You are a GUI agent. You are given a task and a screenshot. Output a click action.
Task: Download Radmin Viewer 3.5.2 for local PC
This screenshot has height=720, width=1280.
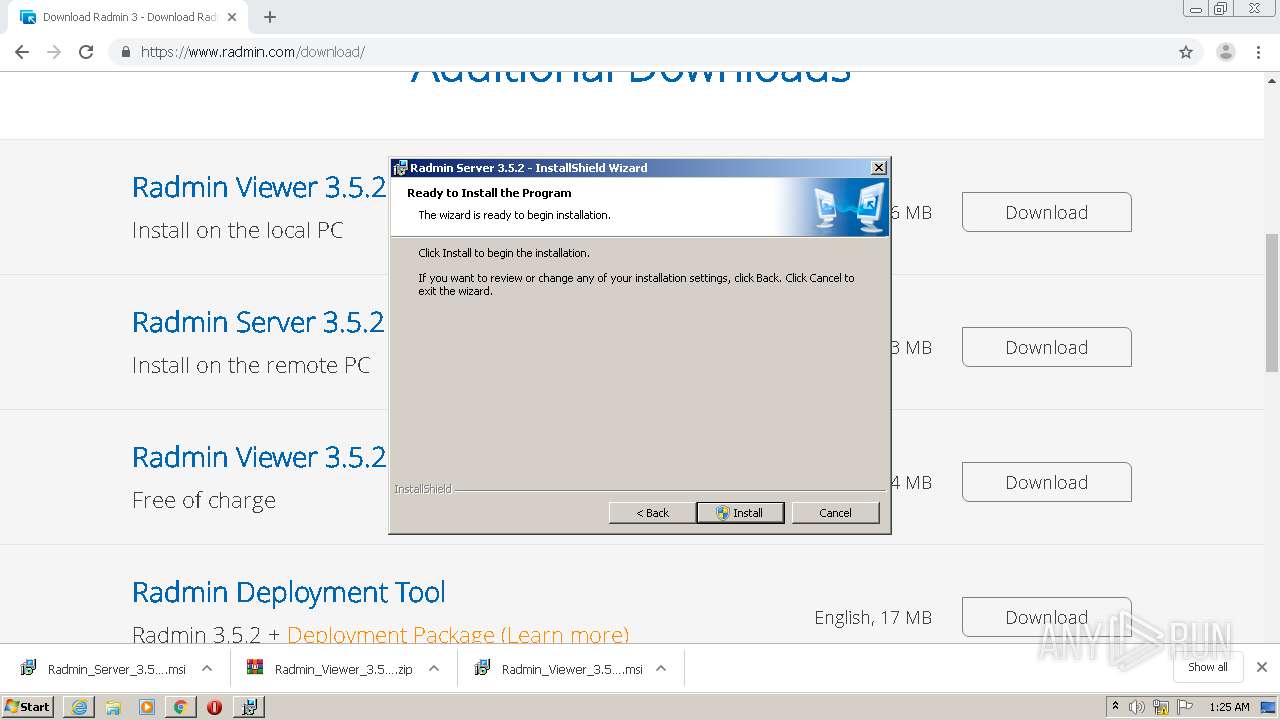(1046, 212)
